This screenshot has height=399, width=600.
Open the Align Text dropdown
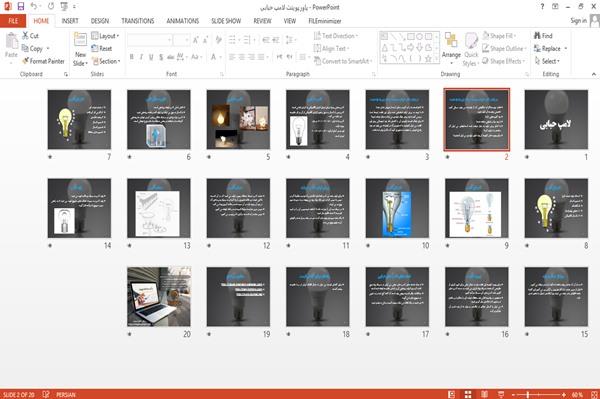coord(331,49)
